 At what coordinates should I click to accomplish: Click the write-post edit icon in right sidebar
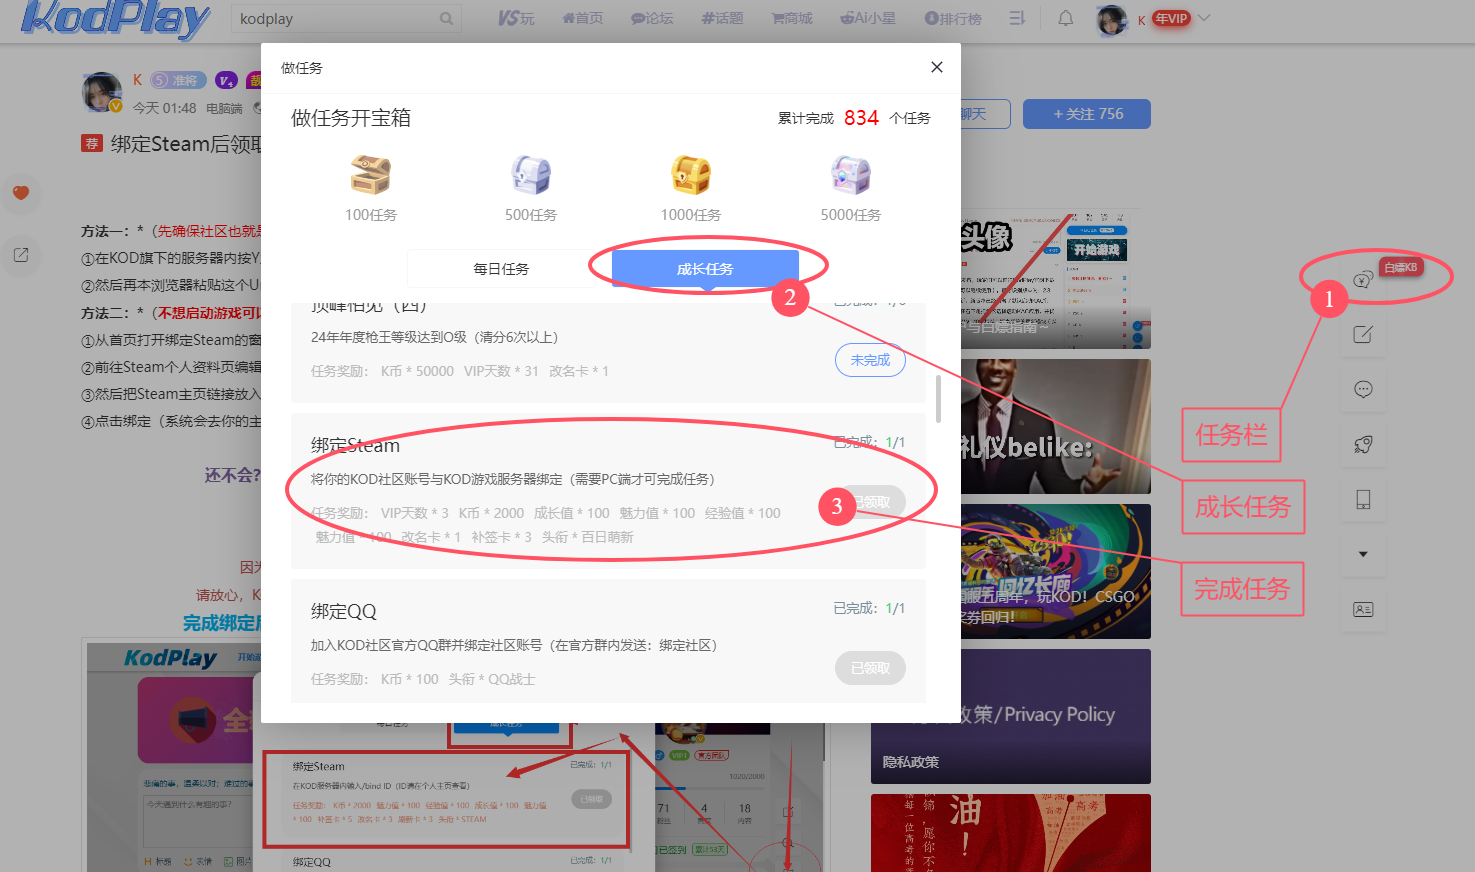tap(1363, 334)
